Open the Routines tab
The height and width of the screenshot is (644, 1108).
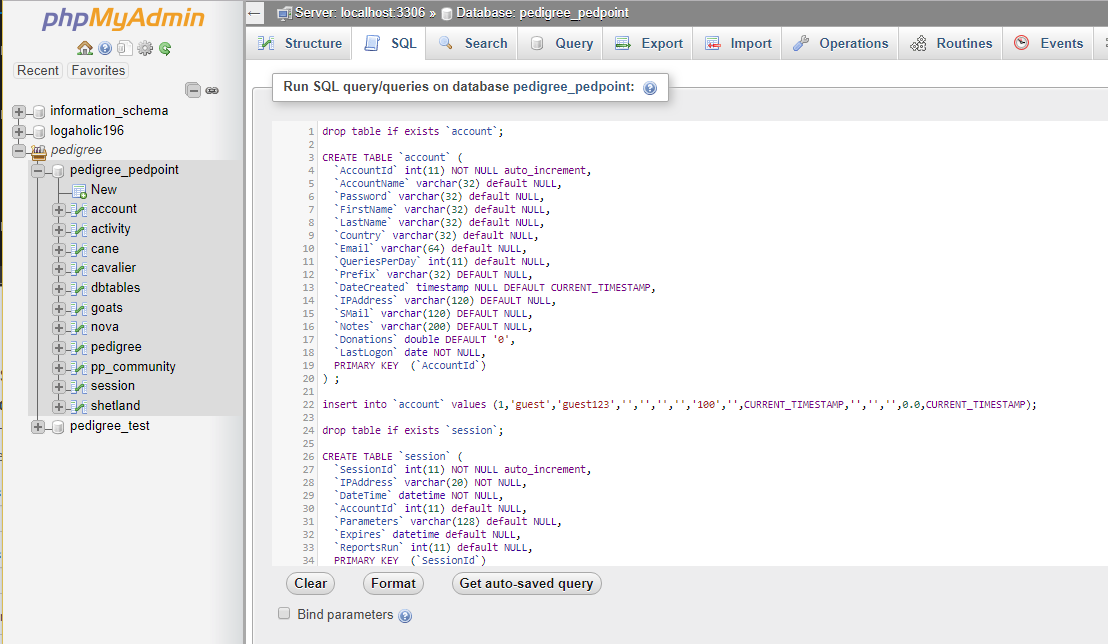tap(950, 43)
